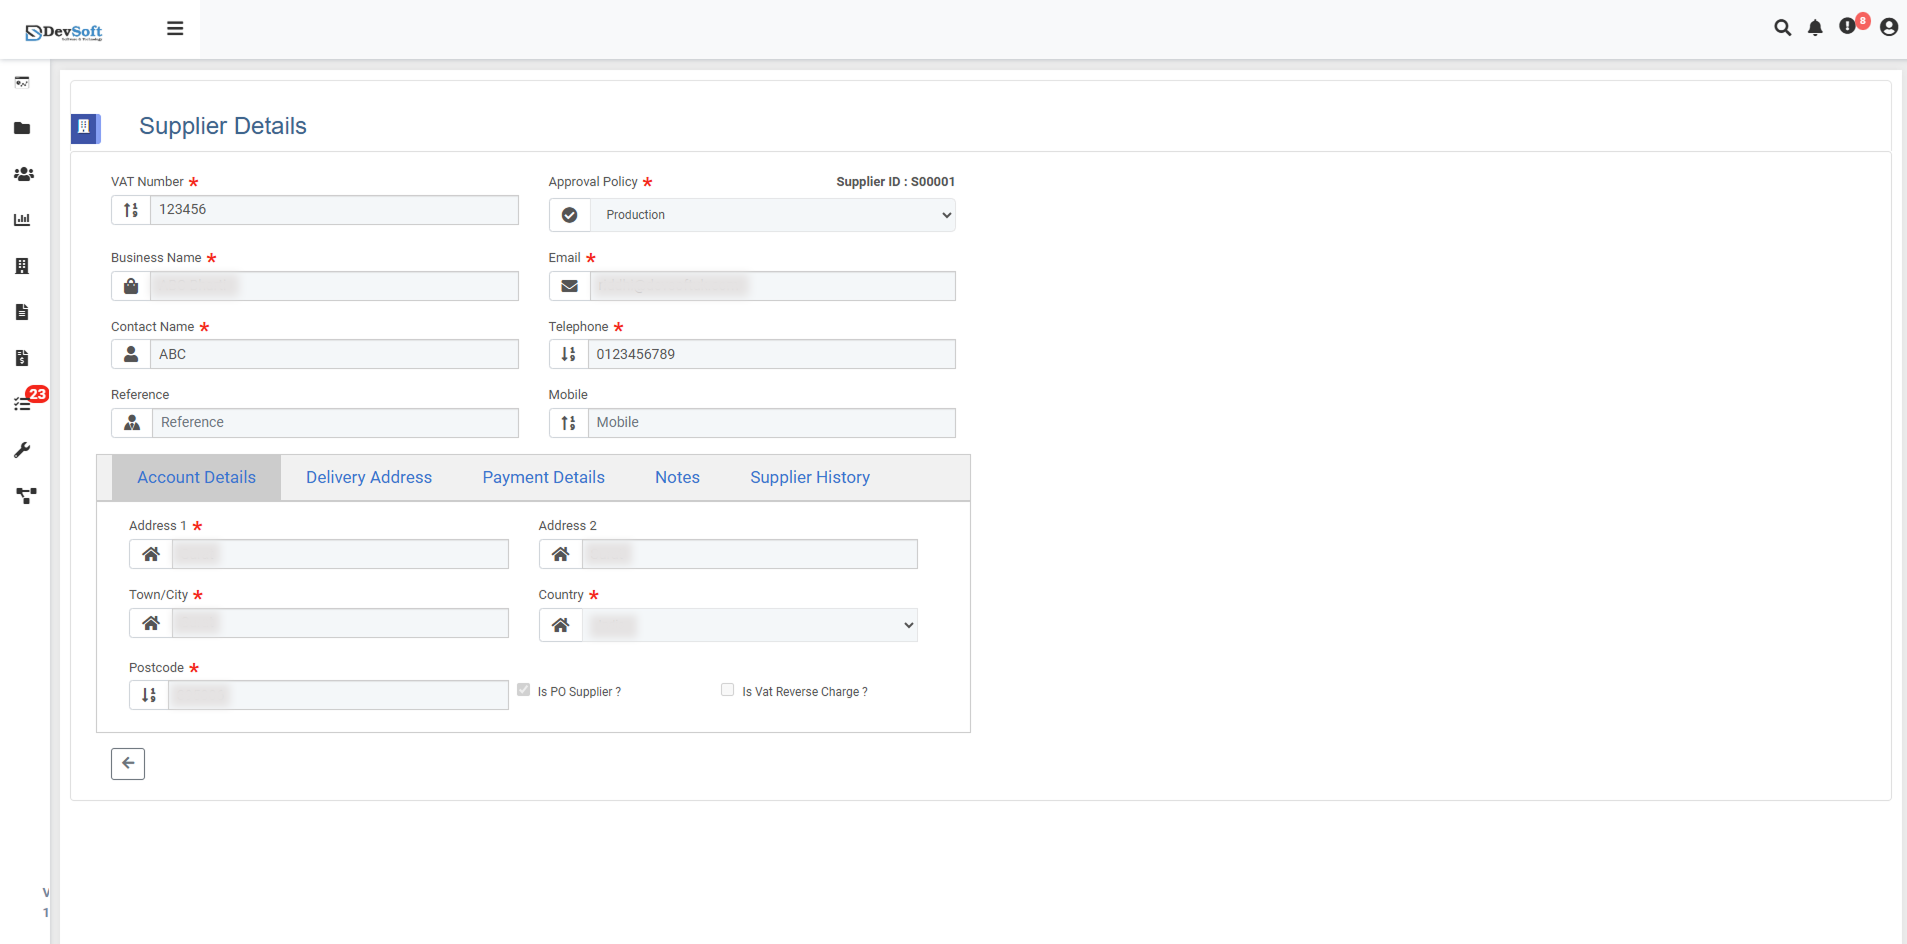Click the DevSoft logo

[64, 32]
